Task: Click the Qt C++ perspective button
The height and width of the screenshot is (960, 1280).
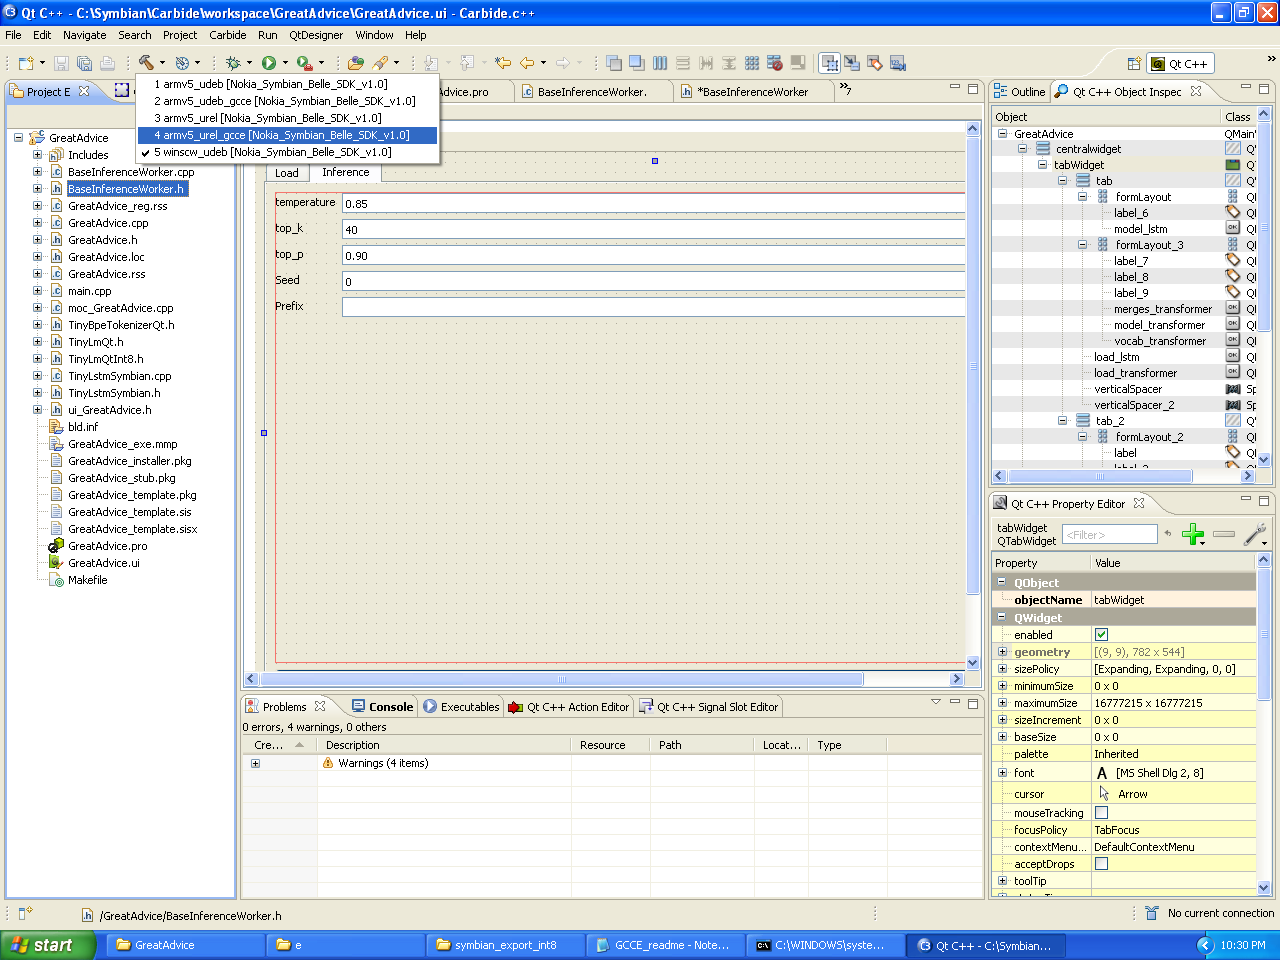Action: click(1181, 64)
